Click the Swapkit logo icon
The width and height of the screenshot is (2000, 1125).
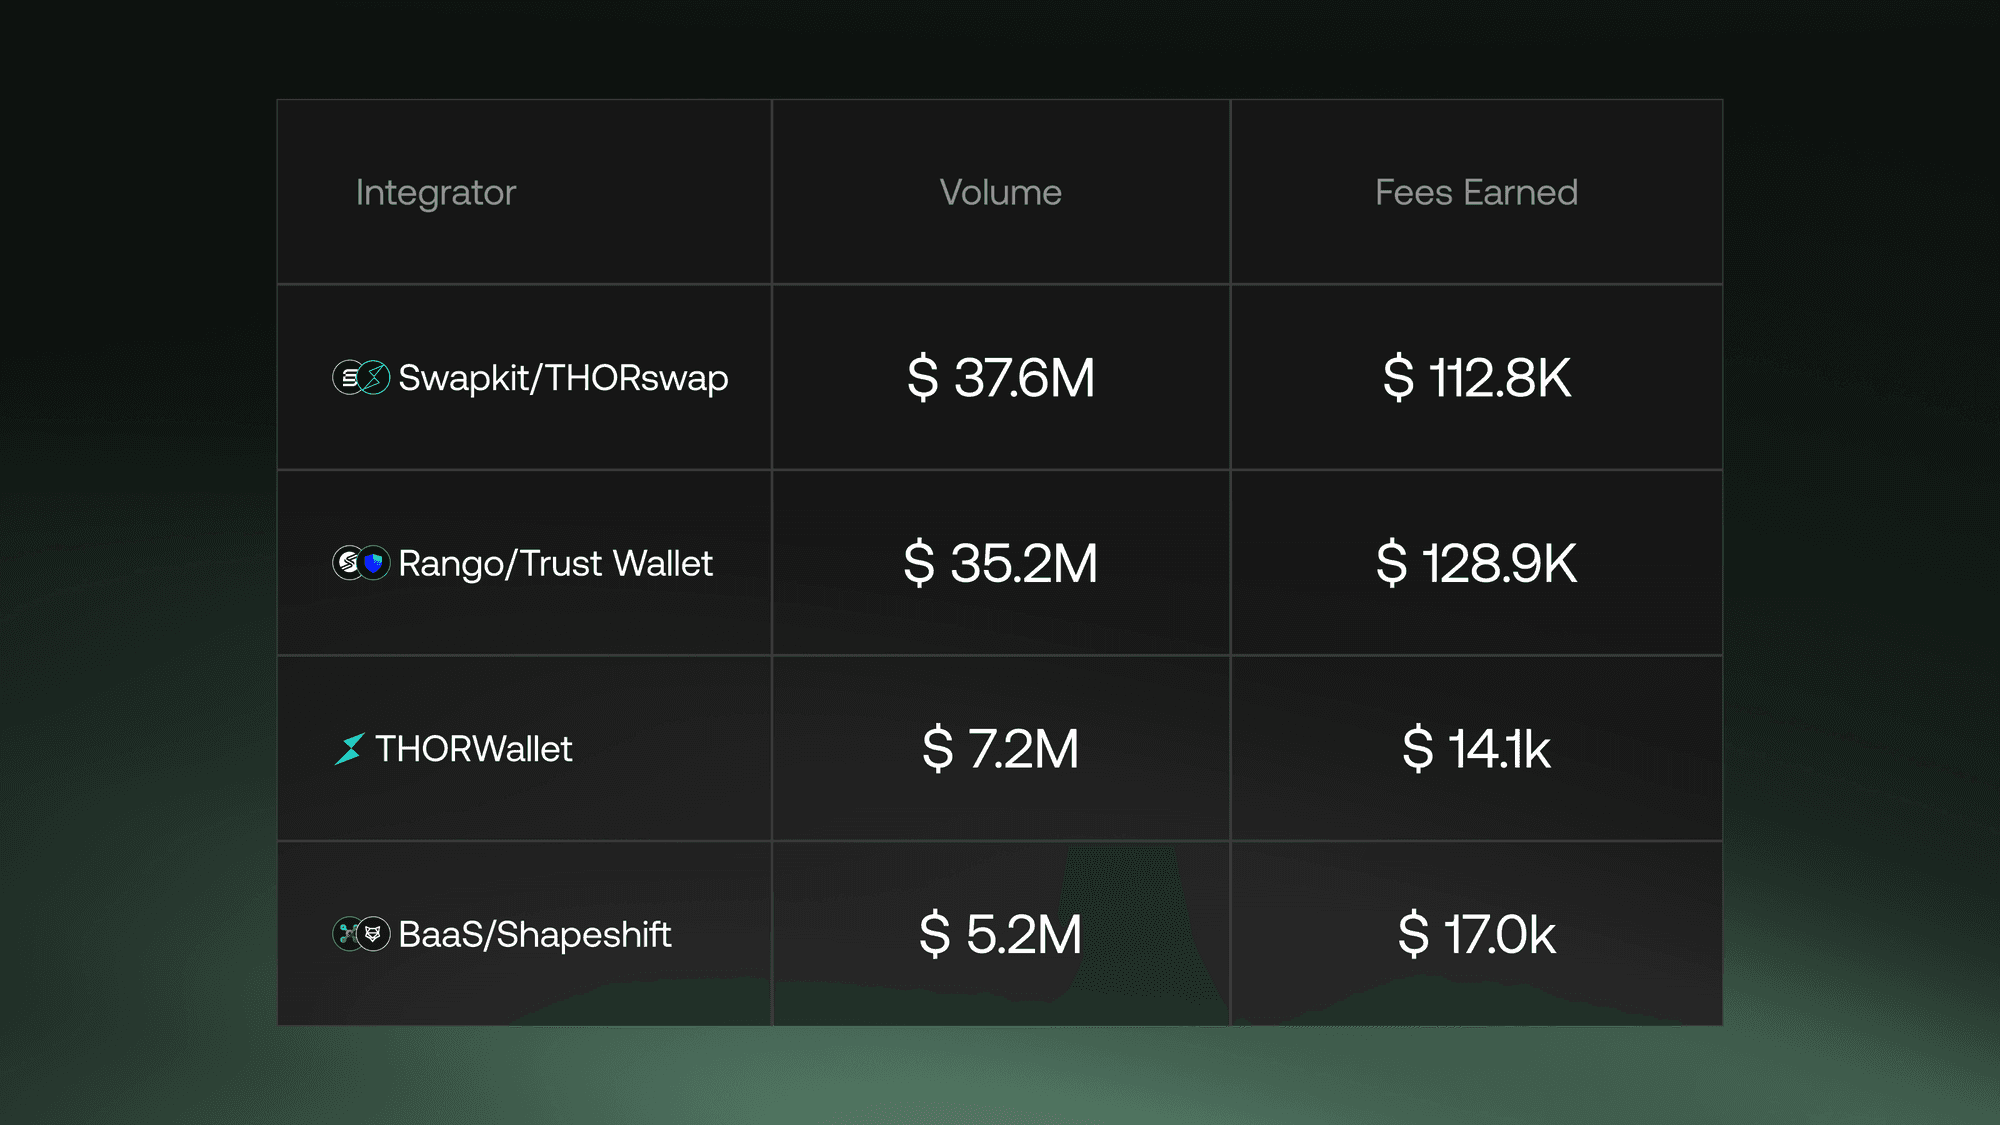[347, 378]
